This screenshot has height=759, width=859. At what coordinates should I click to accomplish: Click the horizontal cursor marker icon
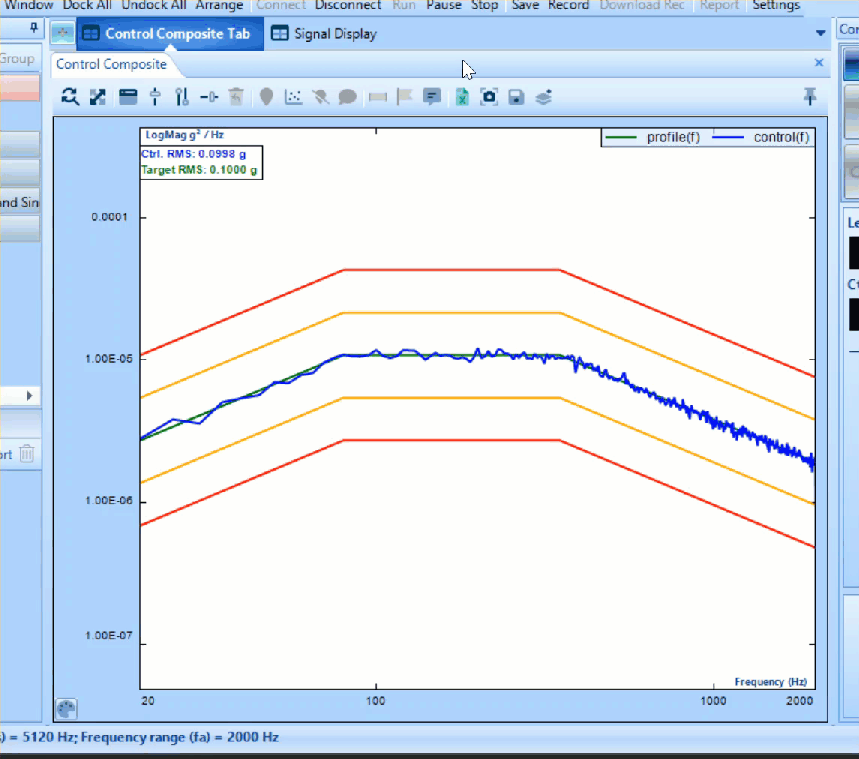209,97
